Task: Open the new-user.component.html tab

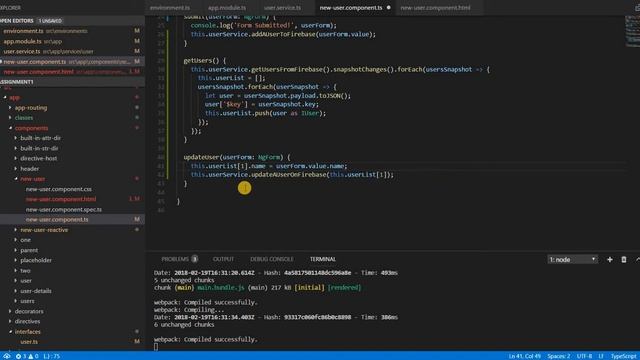Action: 435,8
